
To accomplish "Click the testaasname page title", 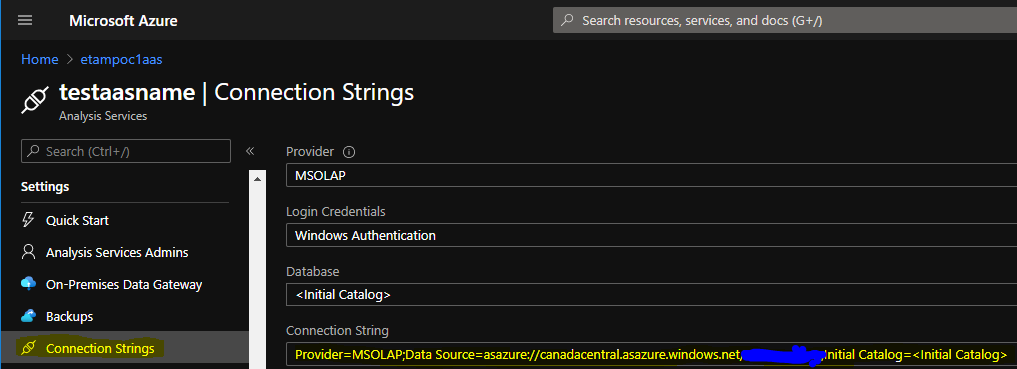I will 127,92.
